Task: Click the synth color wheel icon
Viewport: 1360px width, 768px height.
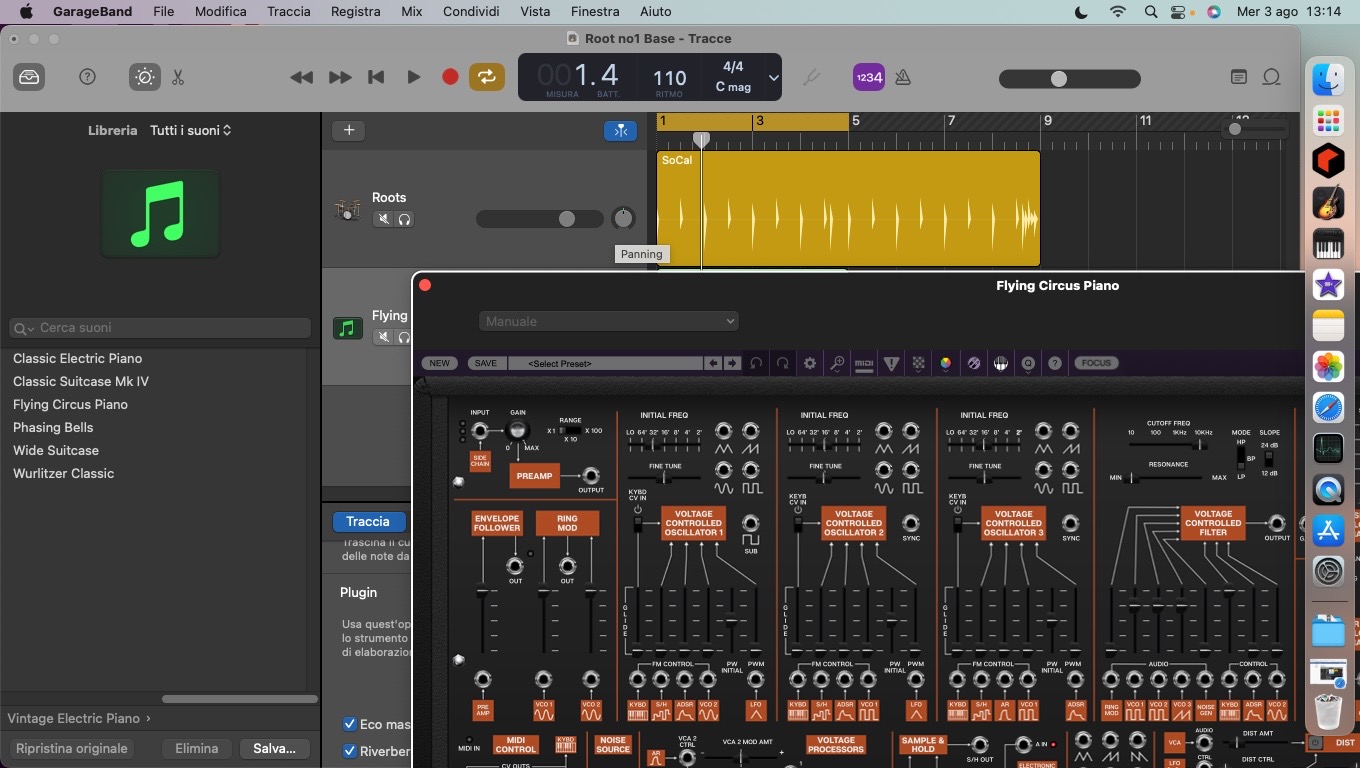Action: coord(945,363)
